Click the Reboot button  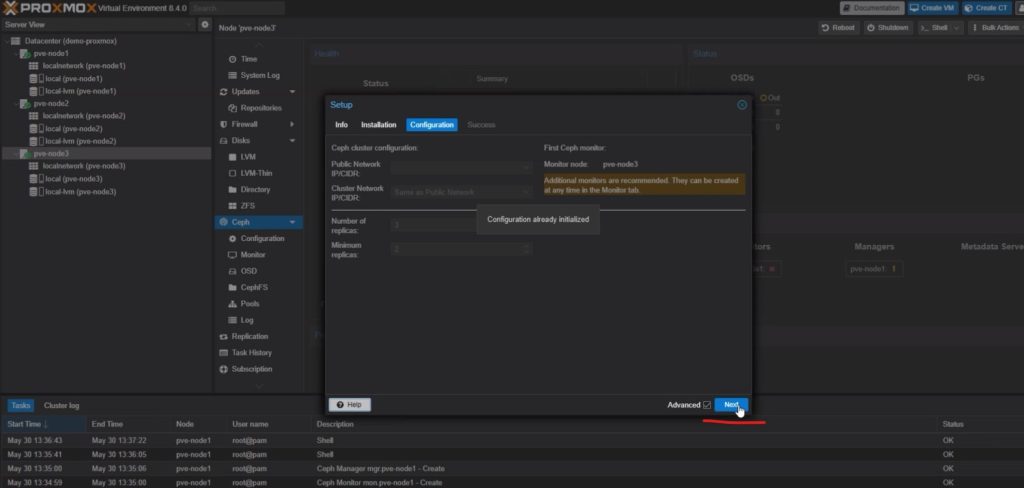pyautogui.click(x=838, y=28)
